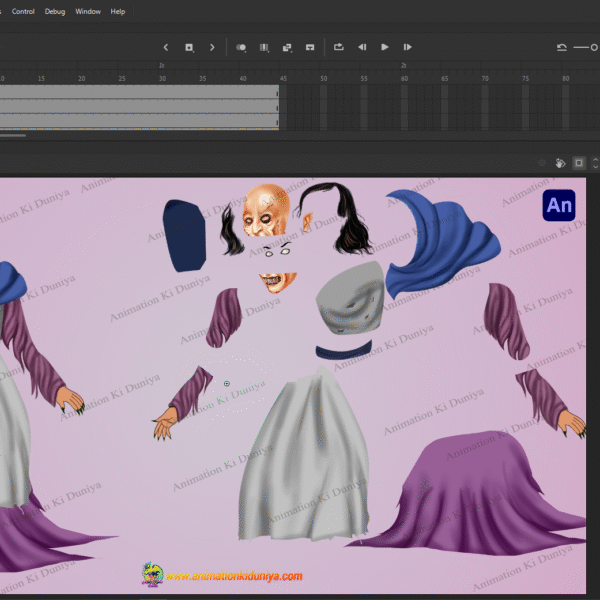The width and height of the screenshot is (600, 600).
Task: Jump to frame 75 on ruler
Action: 525,78
